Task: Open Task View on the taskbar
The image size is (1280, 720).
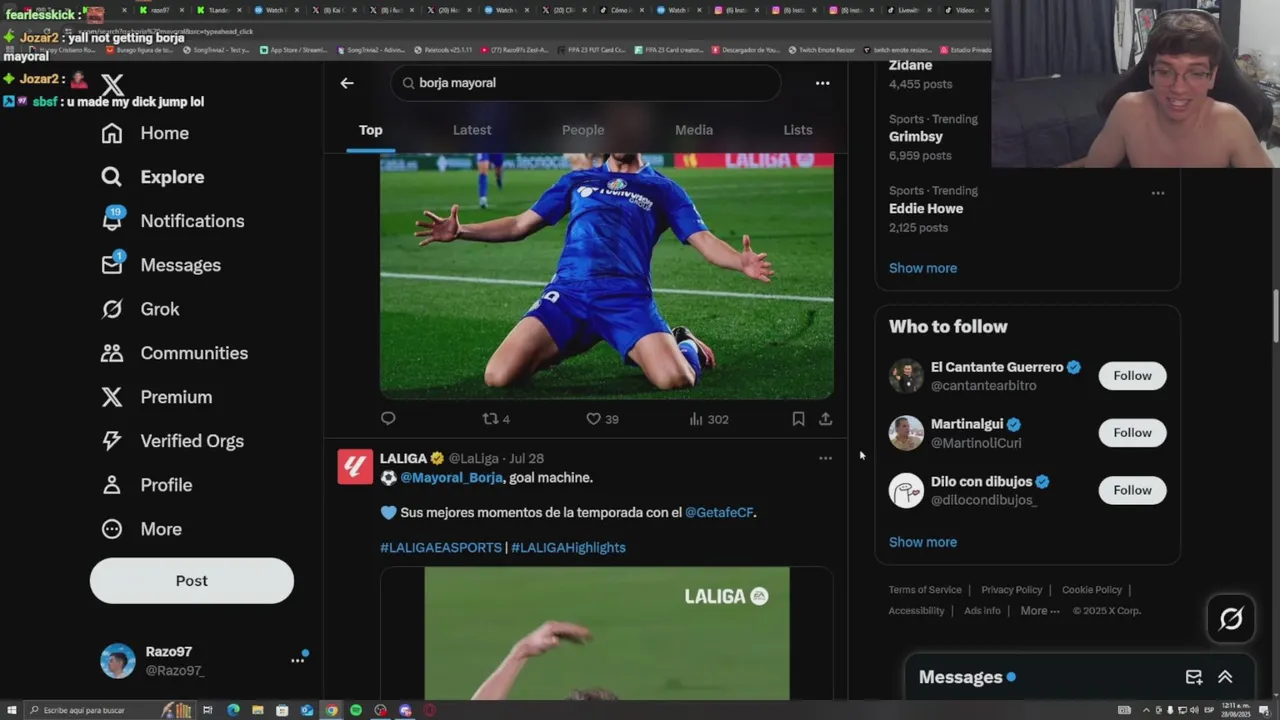Action: click(x=208, y=710)
